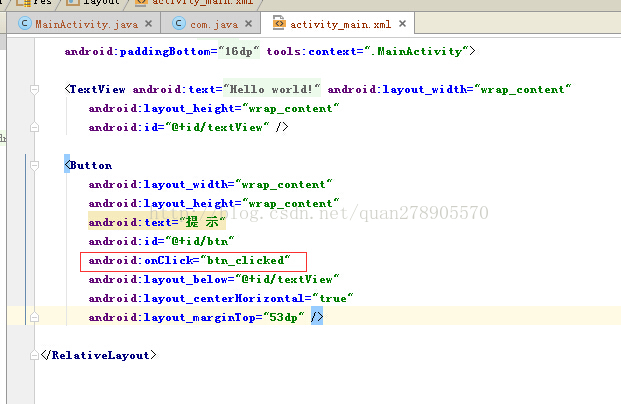621x404 pixels.
Task: Click the com.java class file icon
Action: (179, 22)
